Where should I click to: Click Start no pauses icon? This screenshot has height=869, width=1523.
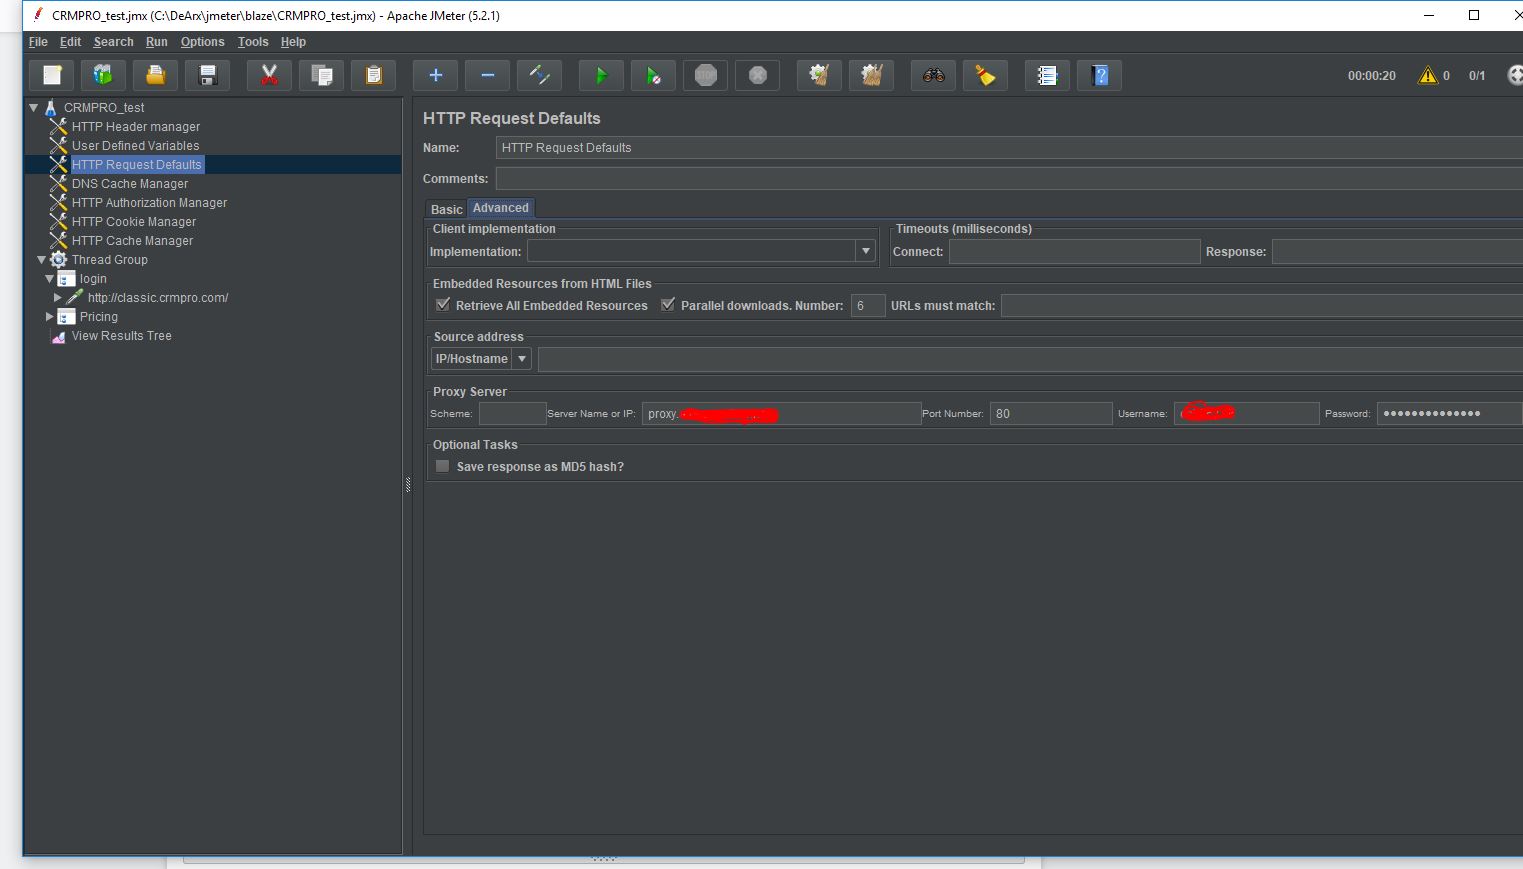653,75
